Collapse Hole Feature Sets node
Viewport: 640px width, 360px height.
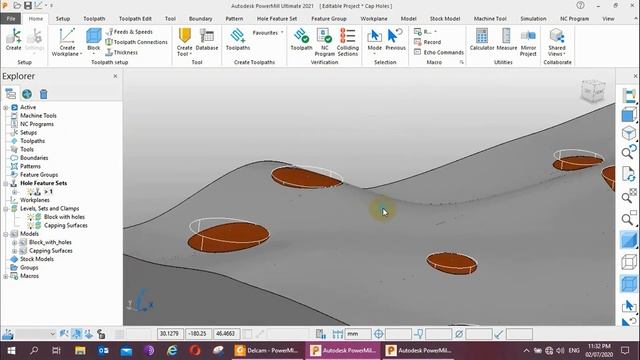coord(6,183)
